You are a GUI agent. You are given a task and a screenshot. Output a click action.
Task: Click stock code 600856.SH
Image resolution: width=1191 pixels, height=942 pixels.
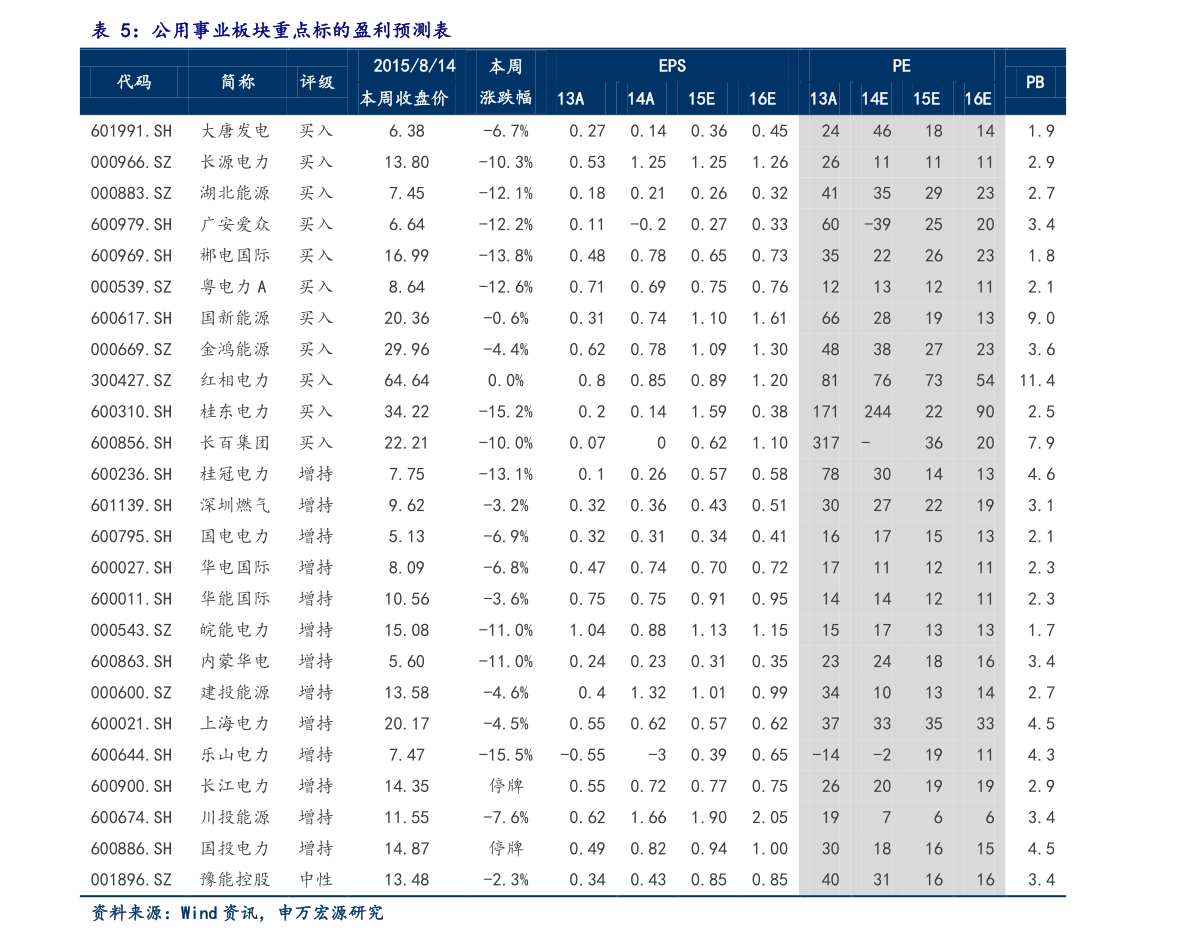pyautogui.click(x=131, y=443)
